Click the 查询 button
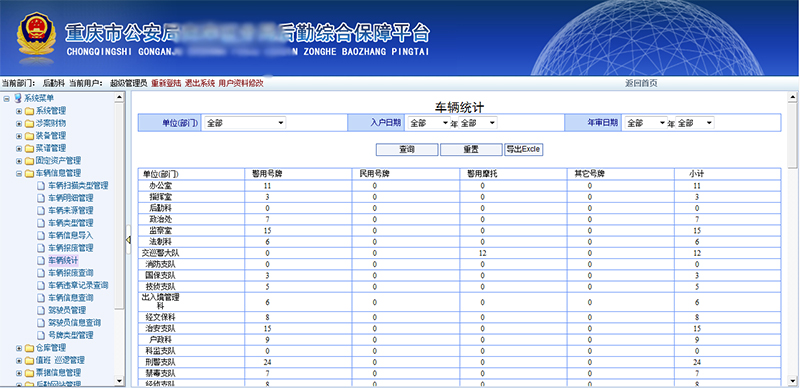 point(407,150)
